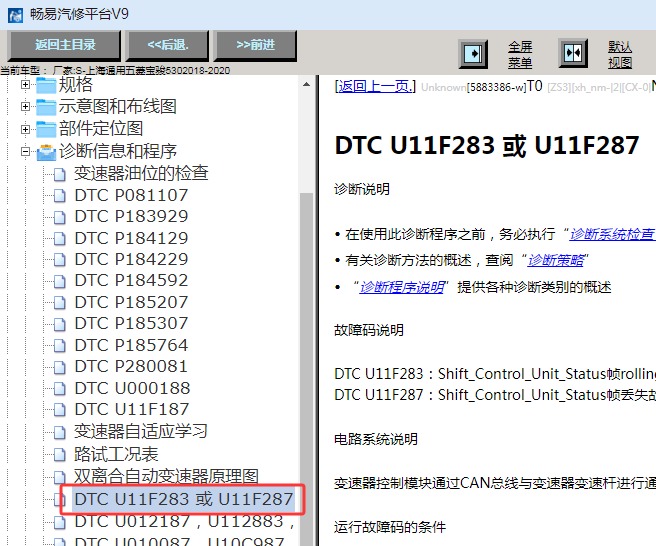Click the 返回主目录 button
Image resolution: width=656 pixels, height=546 pixels.
tap(64, 45)
